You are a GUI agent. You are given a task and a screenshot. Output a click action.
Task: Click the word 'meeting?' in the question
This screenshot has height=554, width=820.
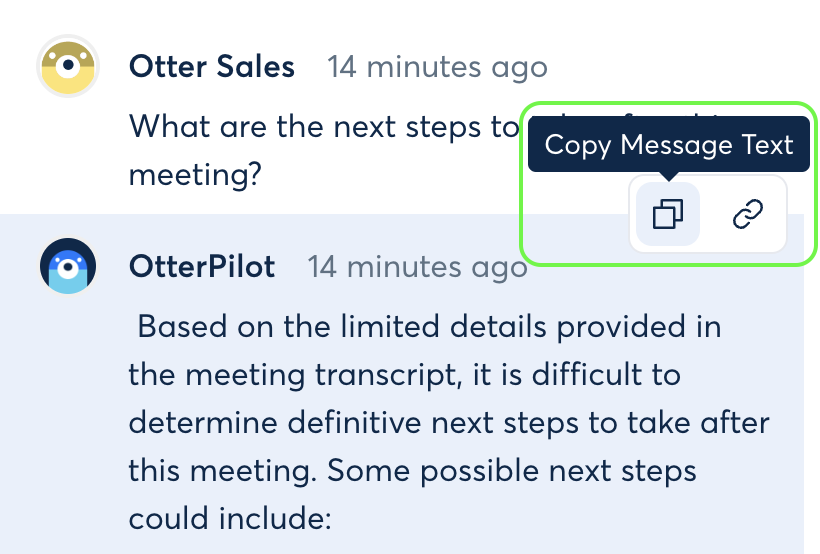(x=195, y=175)
